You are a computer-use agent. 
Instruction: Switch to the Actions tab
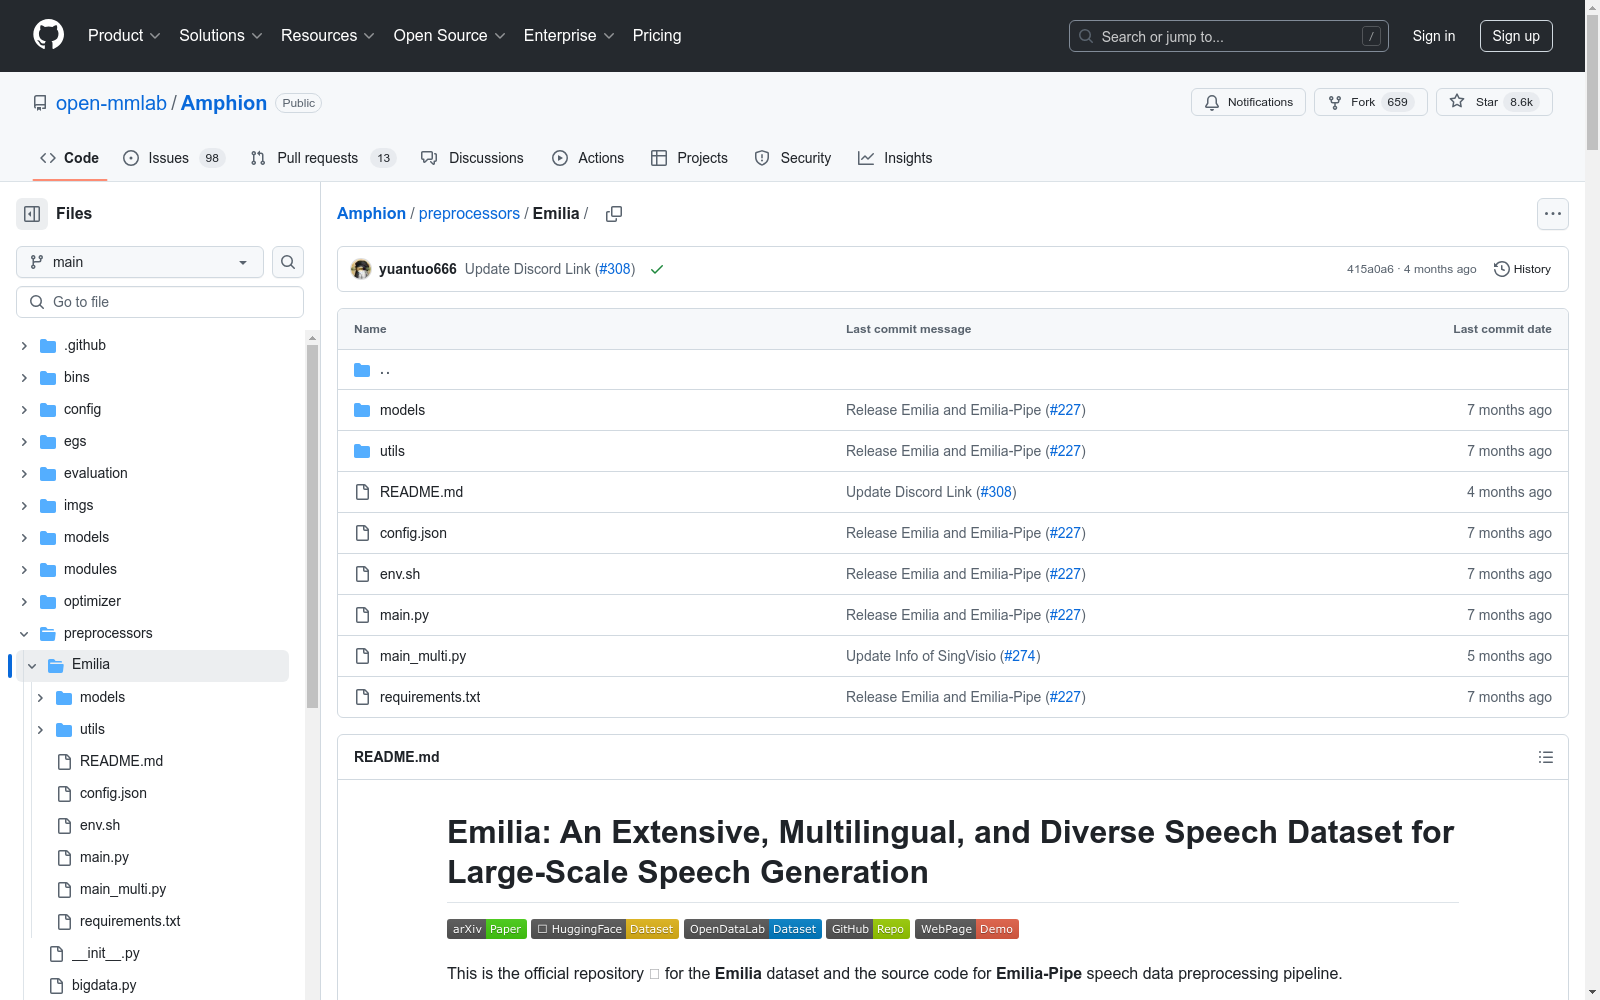click(588, 158)
